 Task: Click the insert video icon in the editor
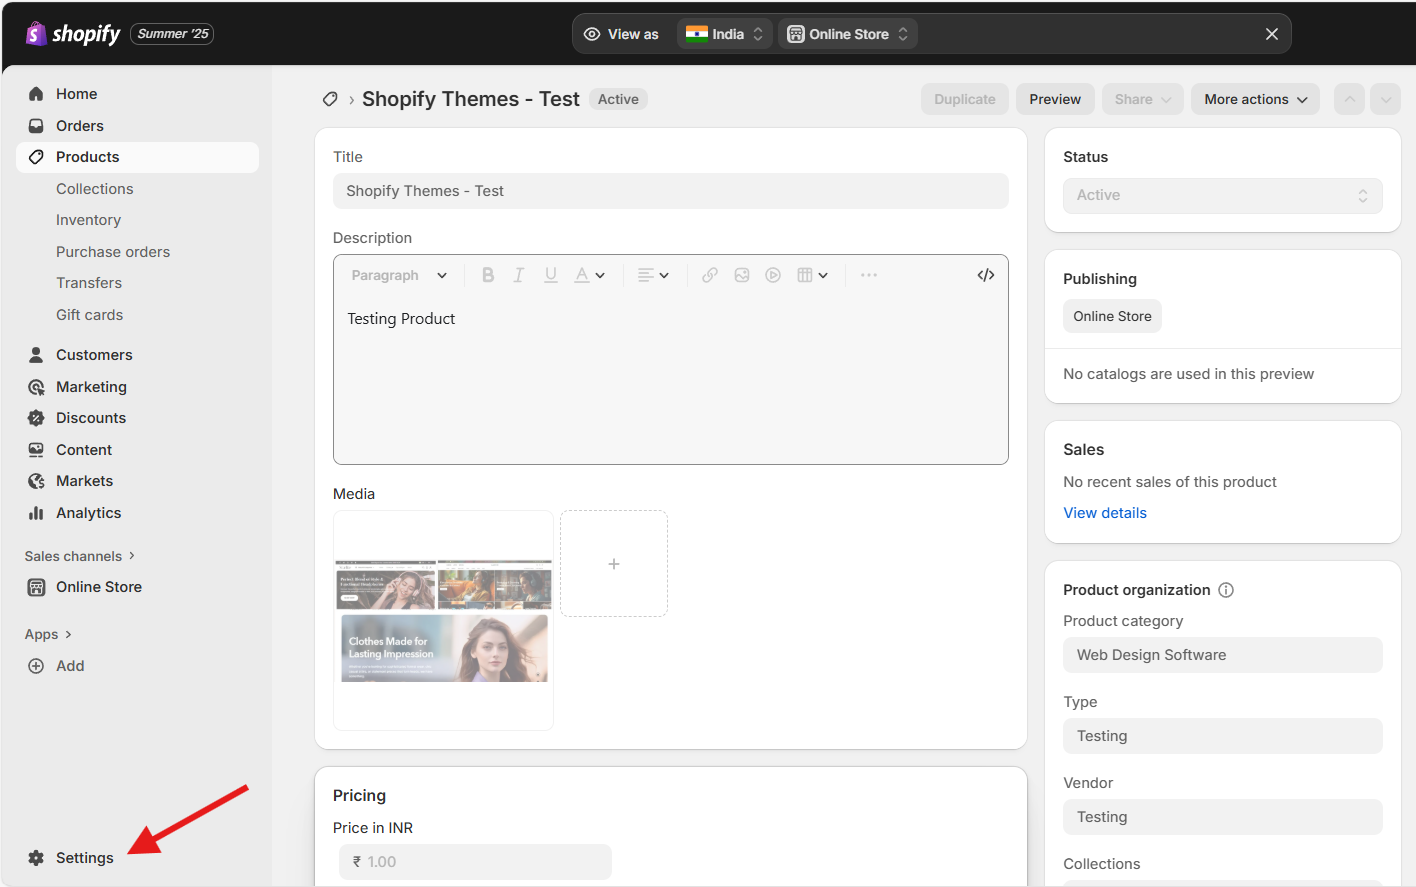click(x=773, y=275)
